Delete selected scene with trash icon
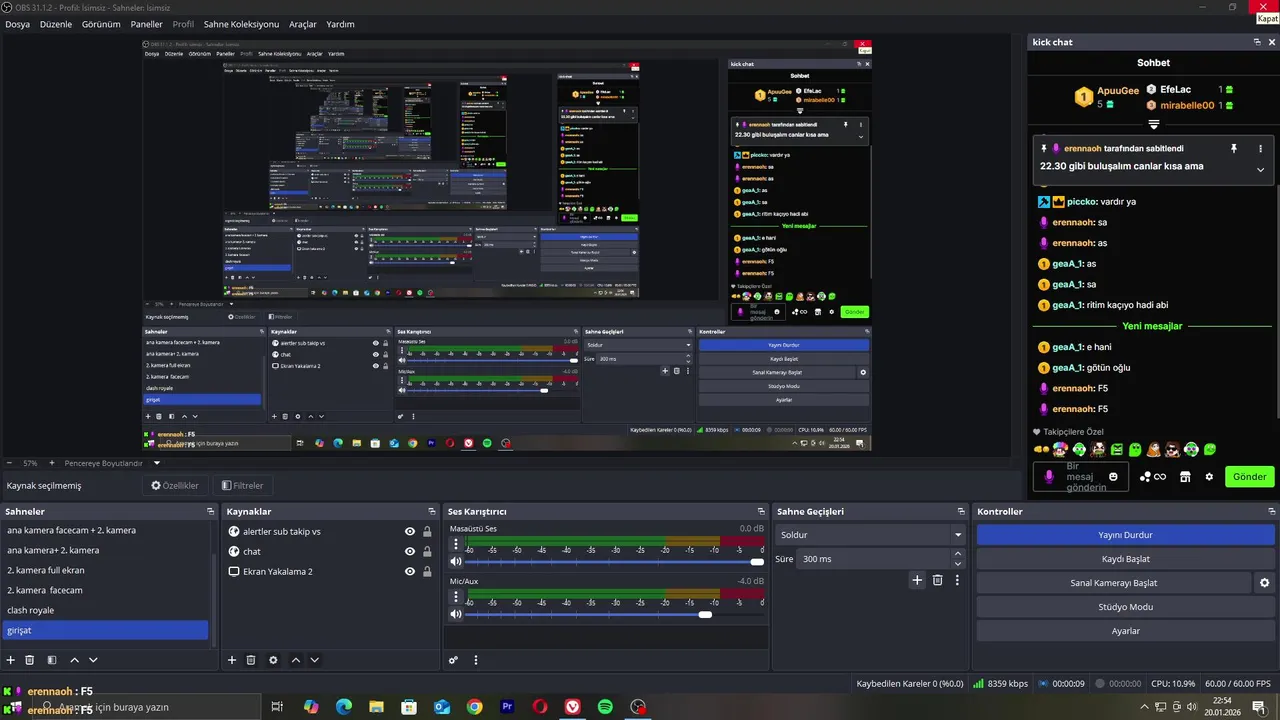The image size is (1280, 720). tap(30, 660)
